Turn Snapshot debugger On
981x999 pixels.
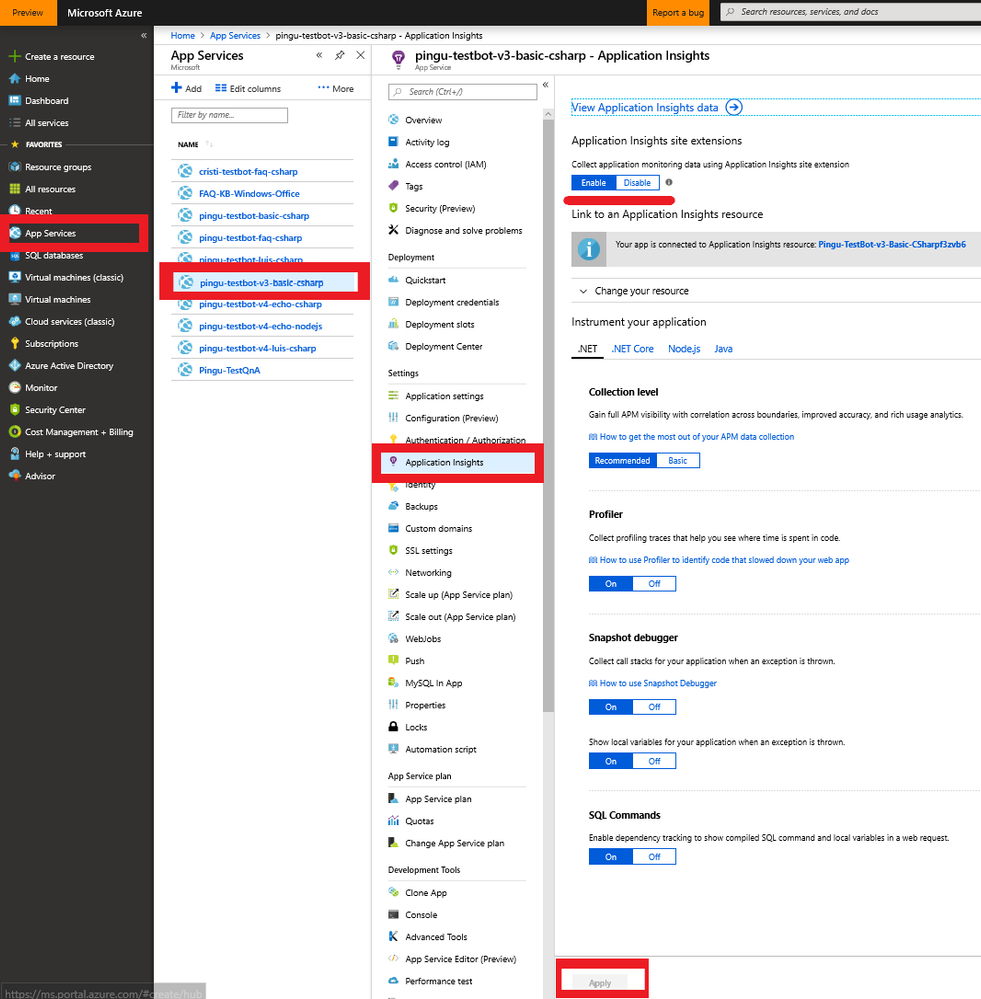point(611,707)
